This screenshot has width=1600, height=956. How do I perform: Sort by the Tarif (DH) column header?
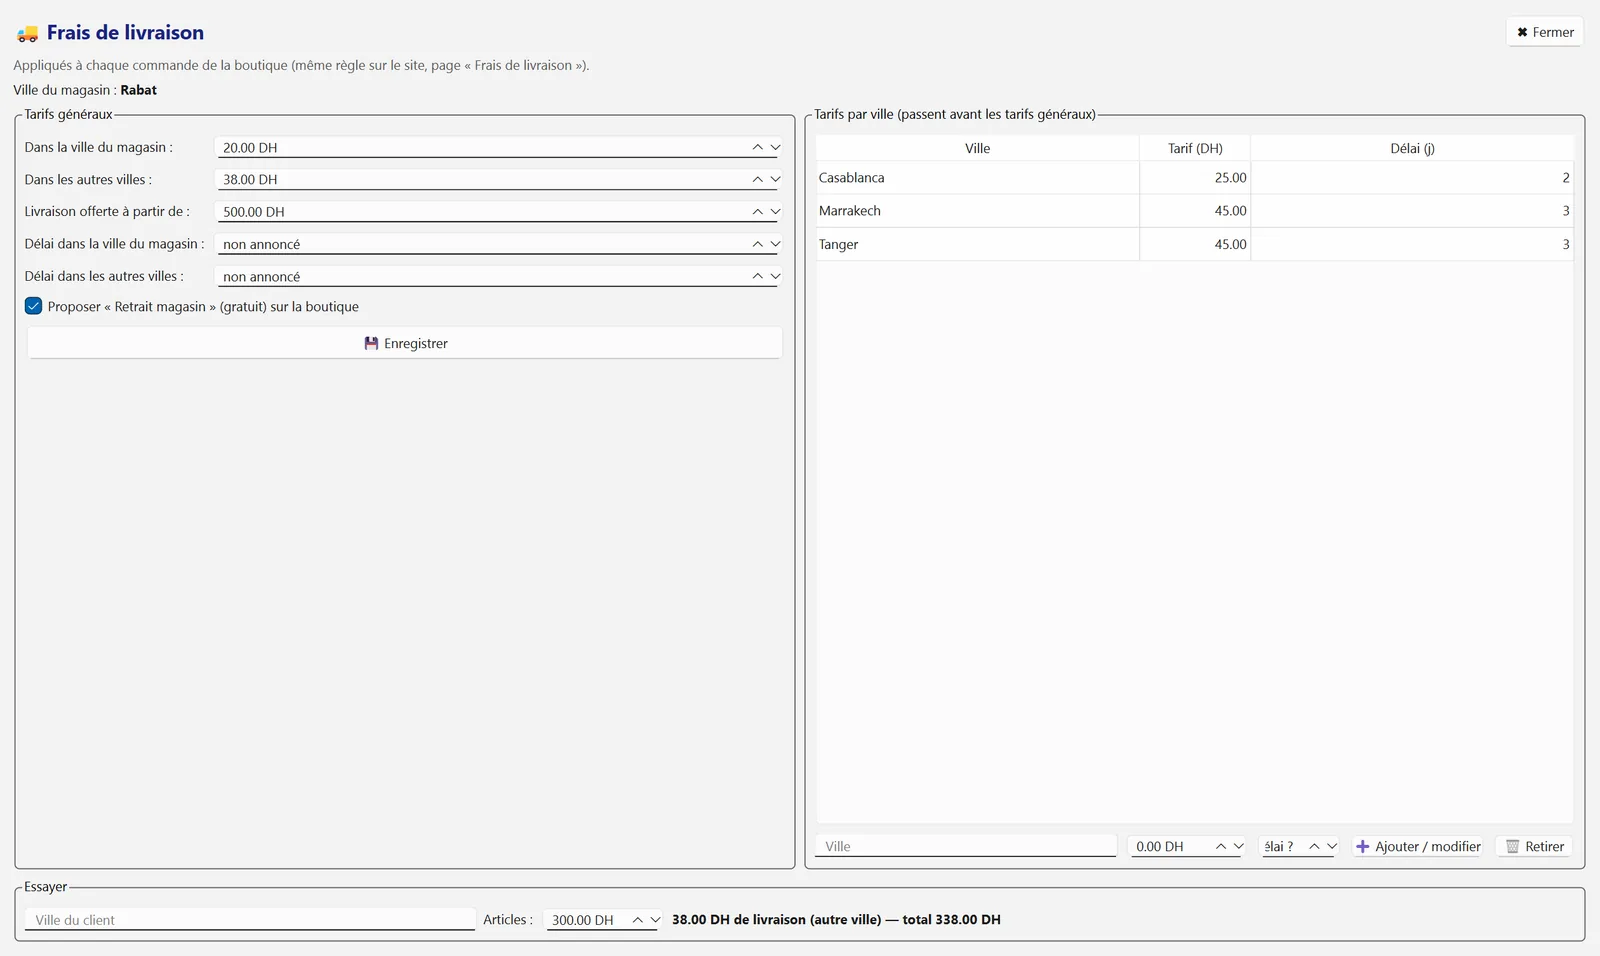tap(1195, 148)
